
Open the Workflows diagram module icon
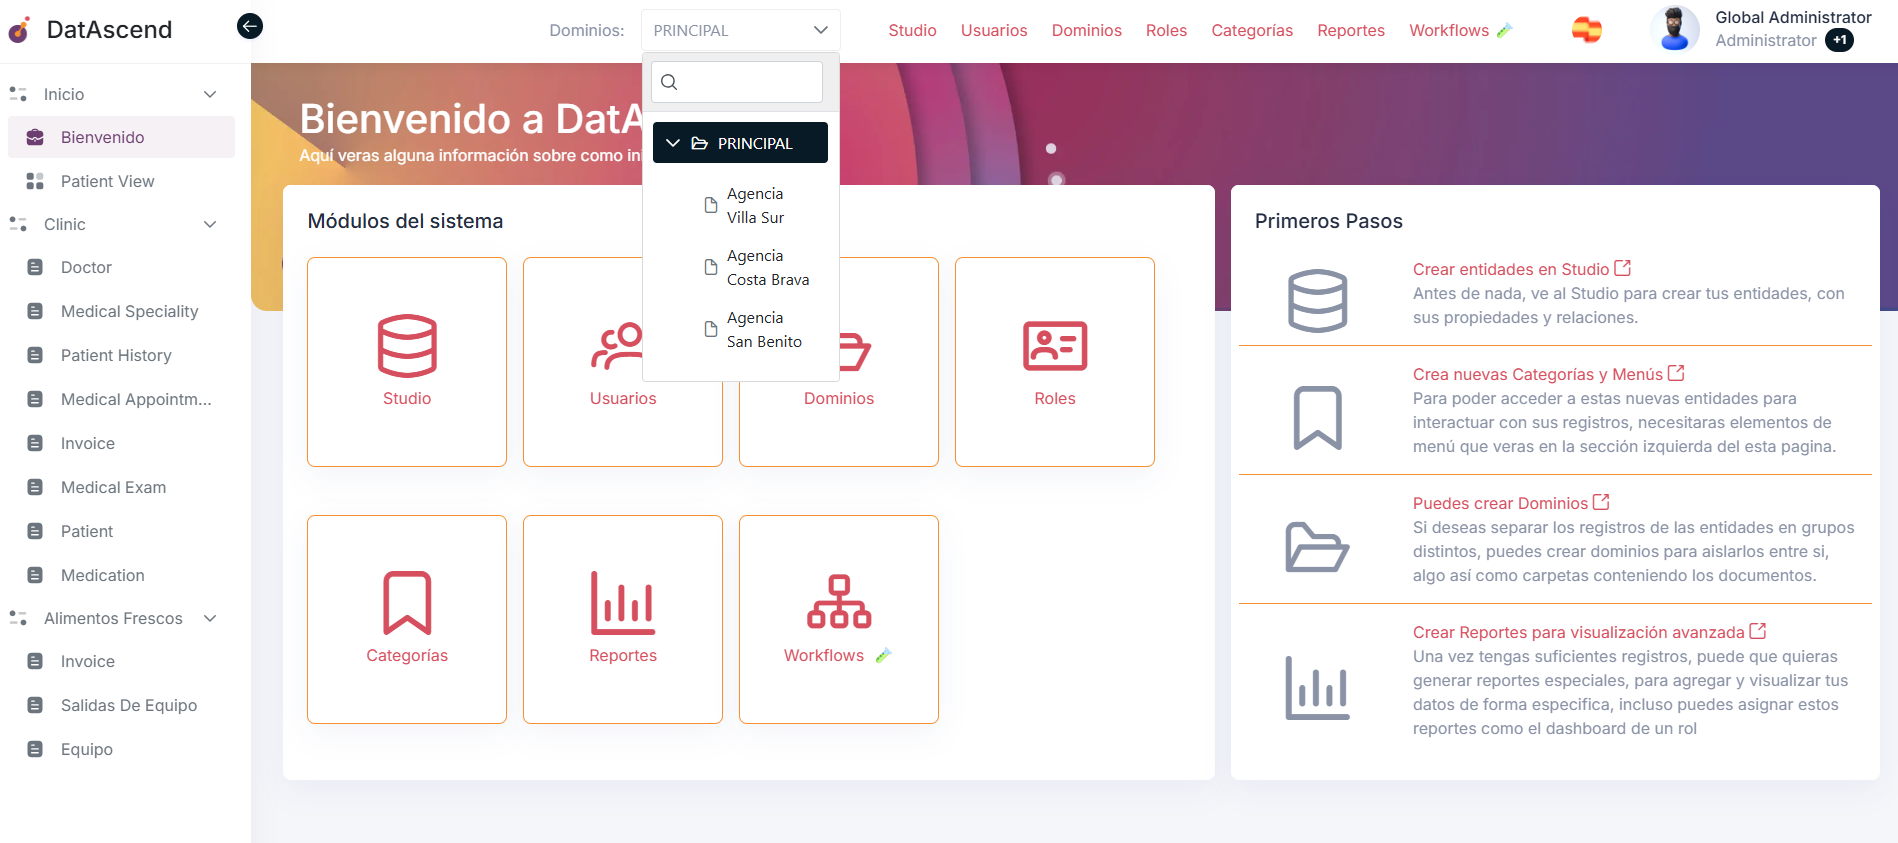(x=839, y=603)
